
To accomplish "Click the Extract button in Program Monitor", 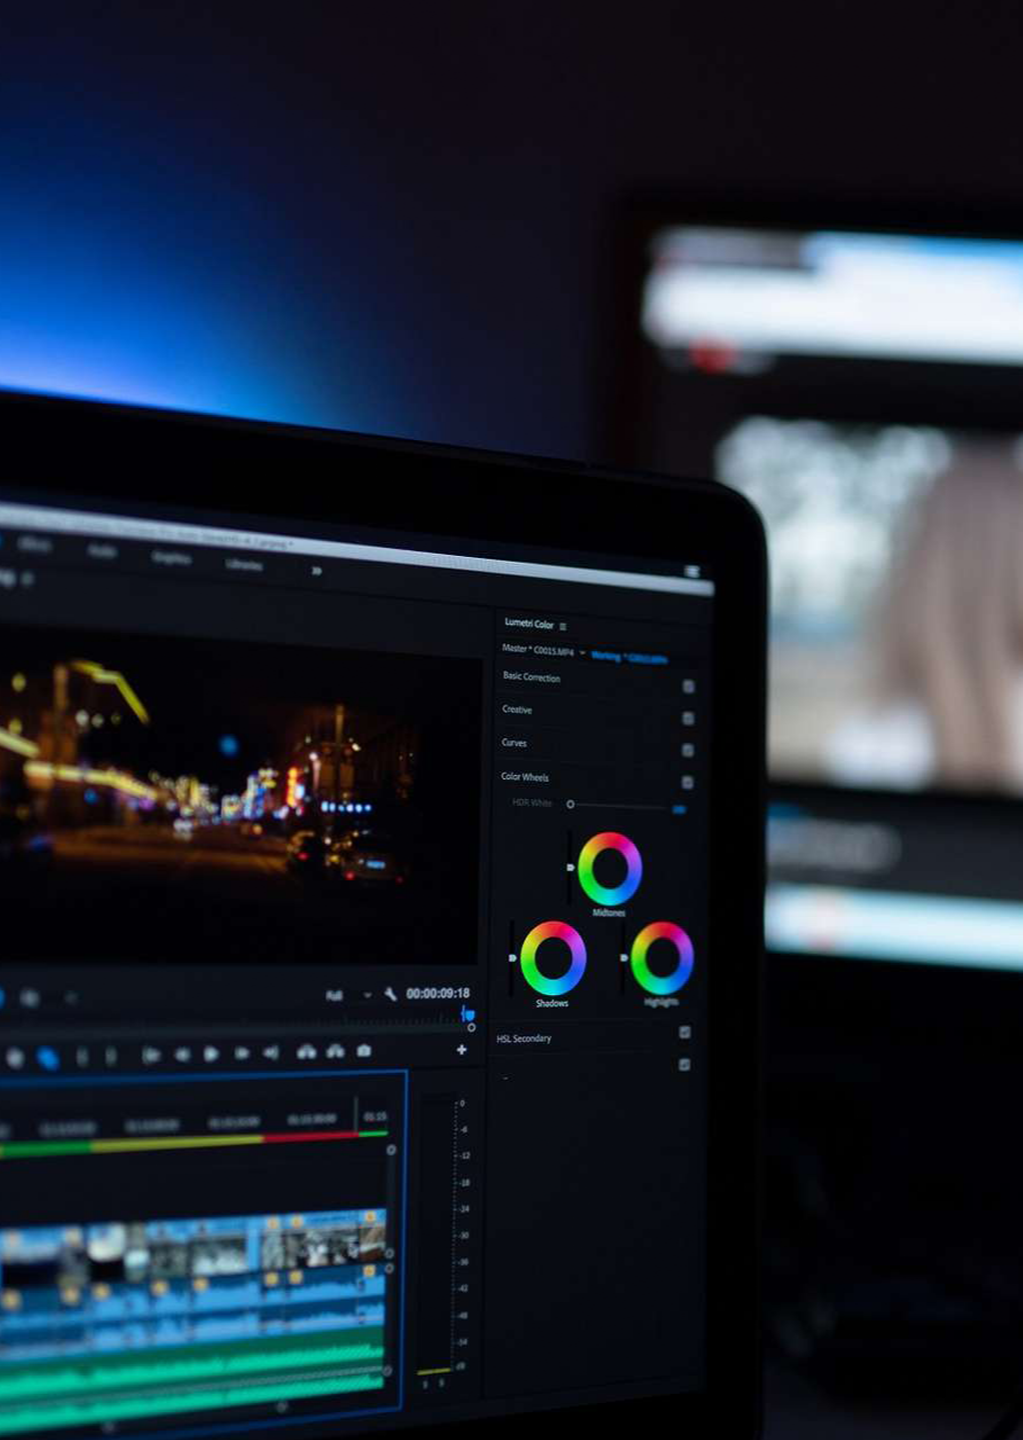I will tap(336, 1050).
